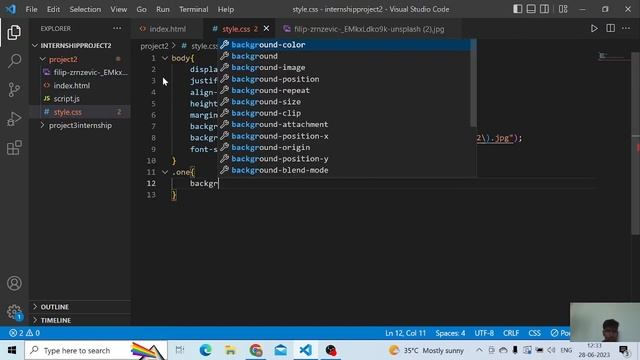Open the Go menu
Screen dimensions: 640x360
(x=141, y=9)
